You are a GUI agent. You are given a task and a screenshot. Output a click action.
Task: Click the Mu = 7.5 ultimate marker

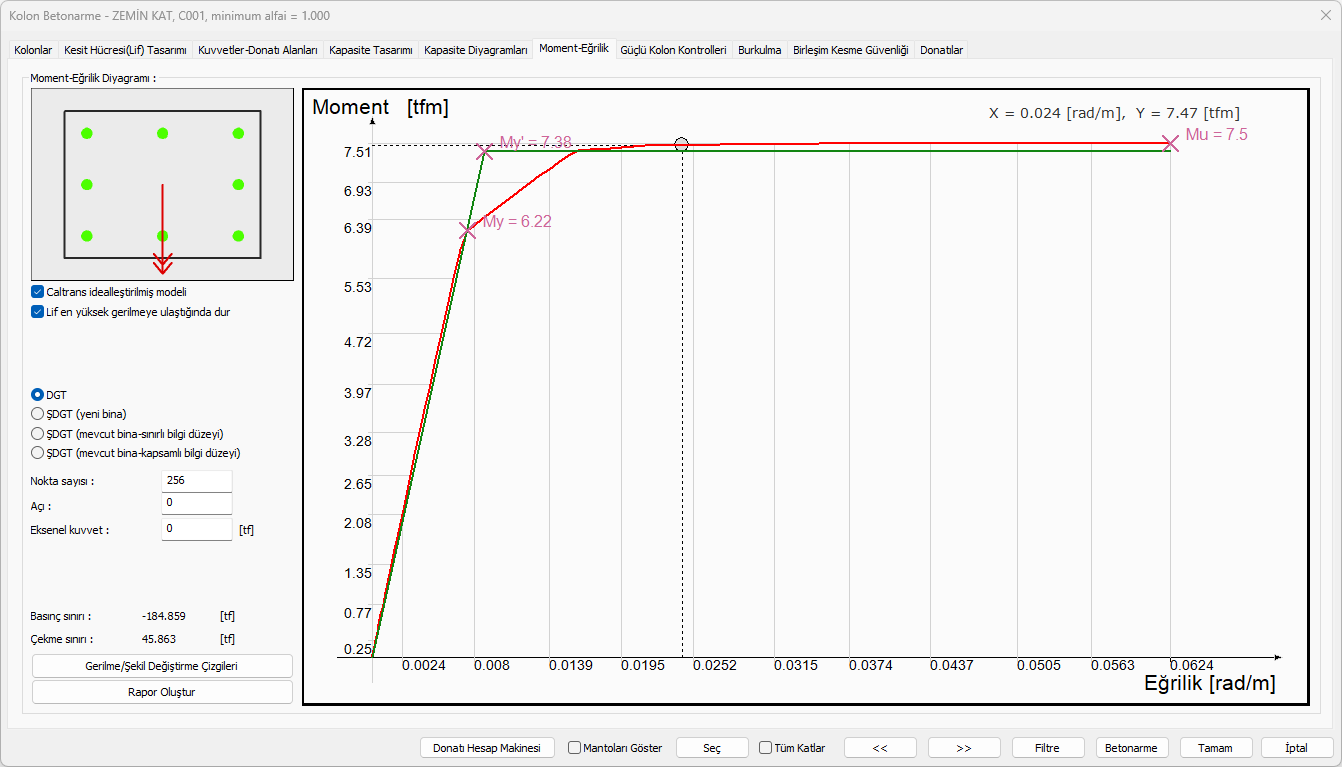tap(1170, 143)
